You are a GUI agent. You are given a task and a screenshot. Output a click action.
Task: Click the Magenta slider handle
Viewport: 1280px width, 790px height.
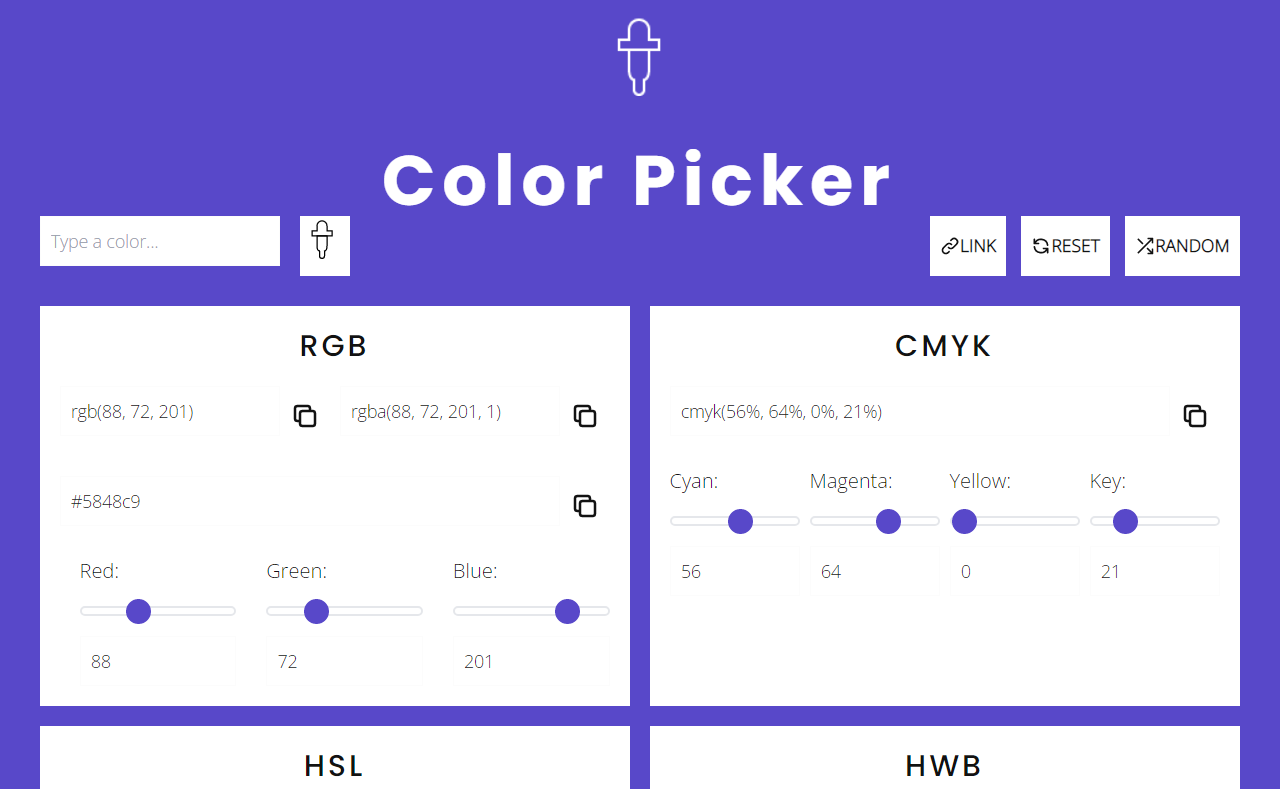(888, 521)
